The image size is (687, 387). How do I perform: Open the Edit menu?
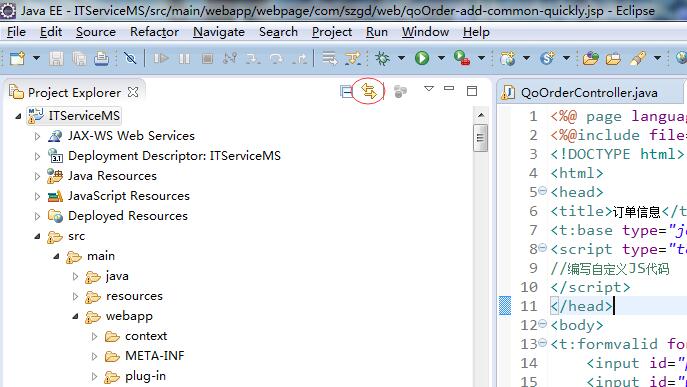(x=51, y=32)
